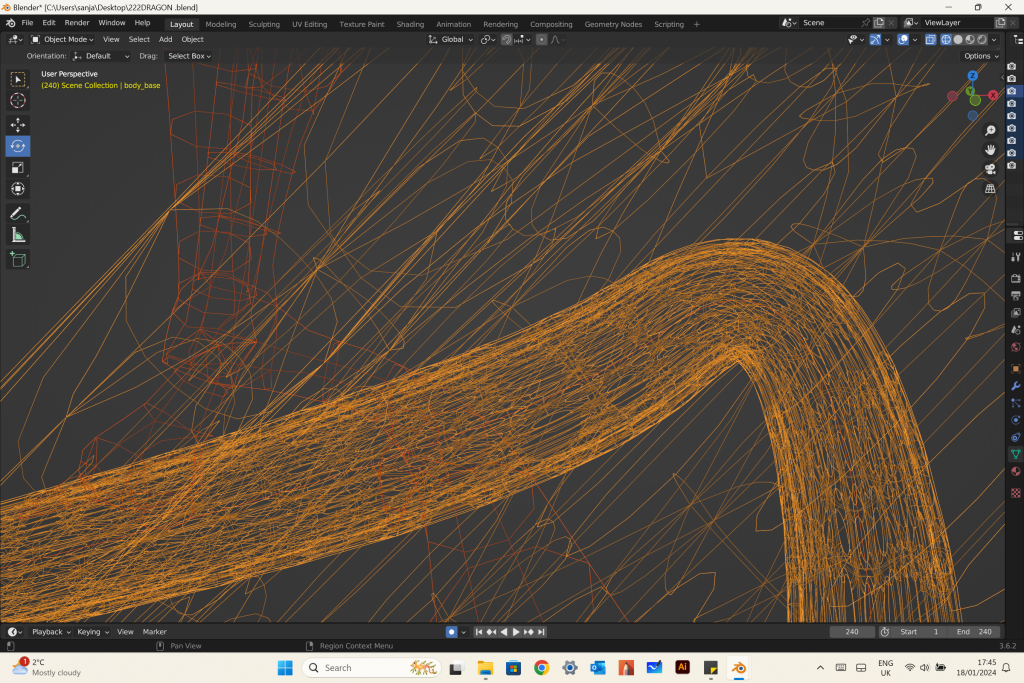This screenshot has height=683, width=1024.
Task: Open the Object Constraints properties tab
Action: 1016,437
